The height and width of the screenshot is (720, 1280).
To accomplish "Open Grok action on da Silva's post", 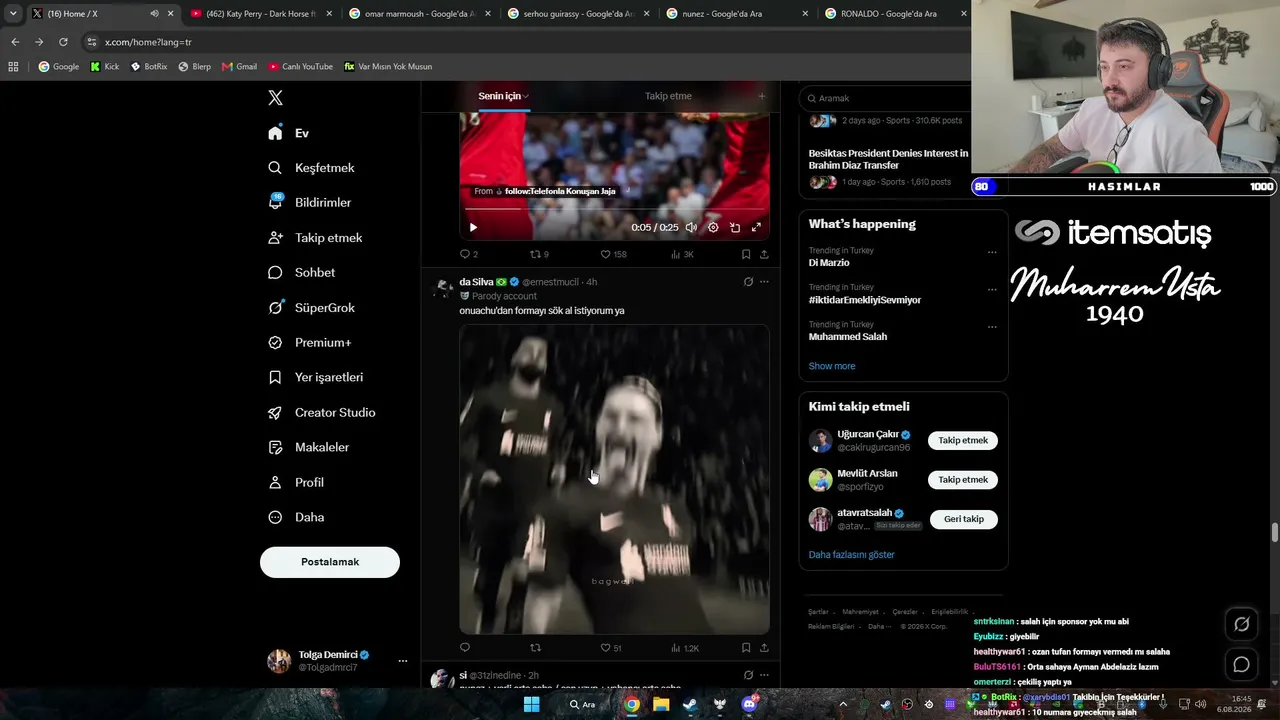I will [x=748, y=282].
